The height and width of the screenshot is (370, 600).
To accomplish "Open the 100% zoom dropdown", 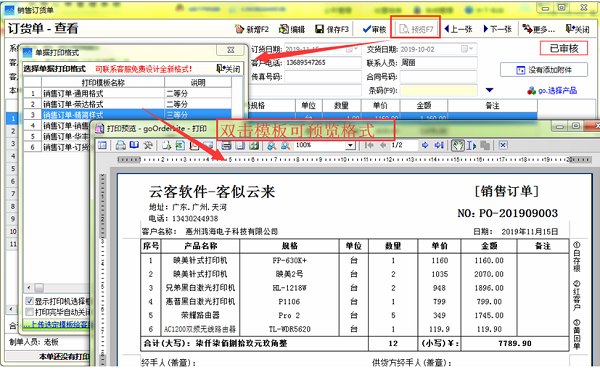I will 350,146.
